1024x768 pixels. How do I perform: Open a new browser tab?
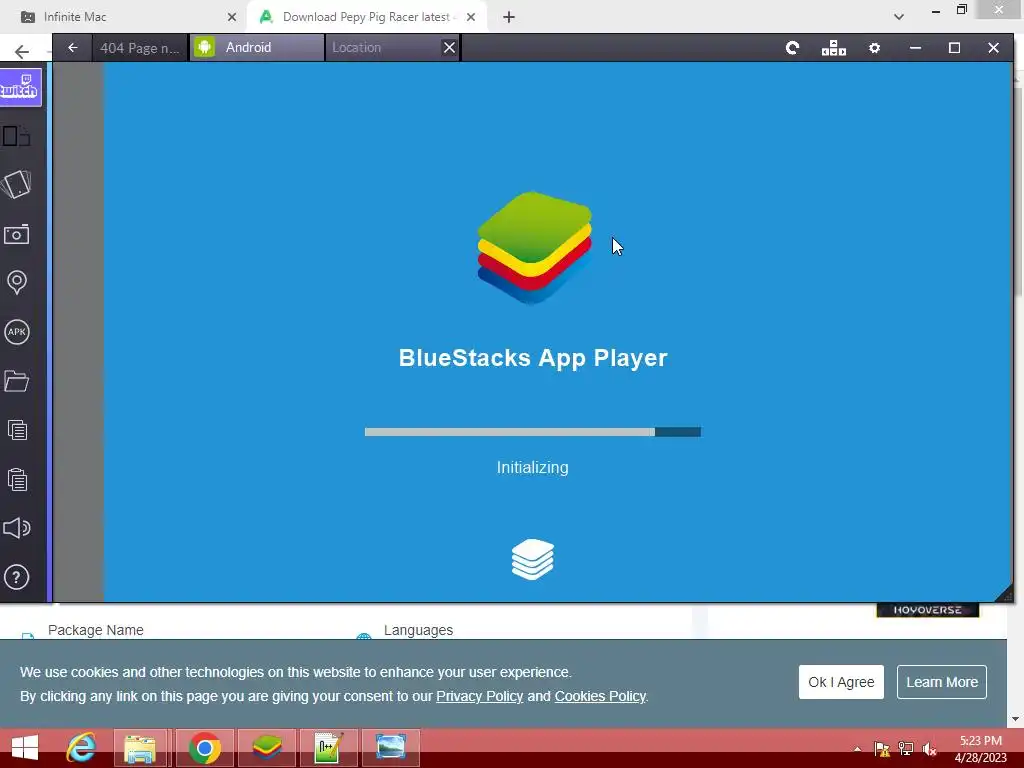tap(509, 17)
